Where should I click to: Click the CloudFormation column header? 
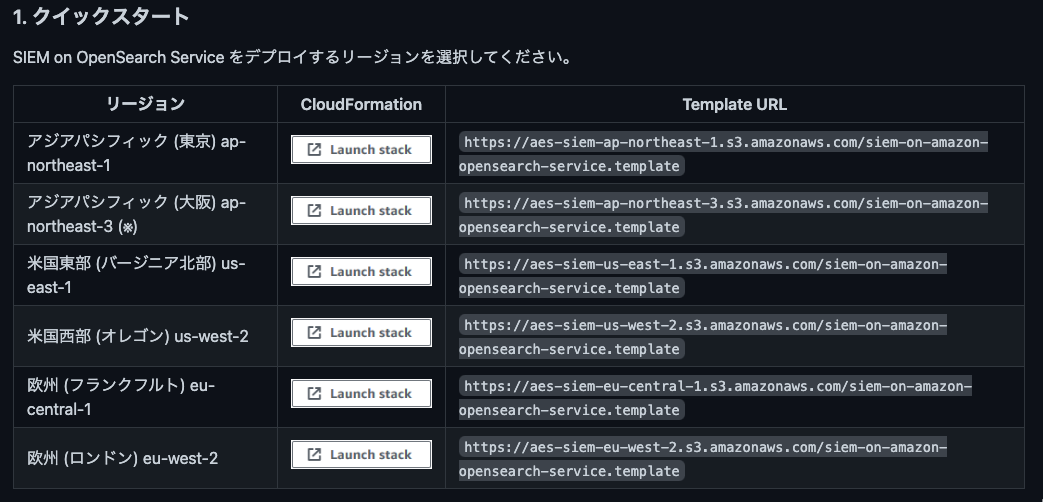pos(361,104)
